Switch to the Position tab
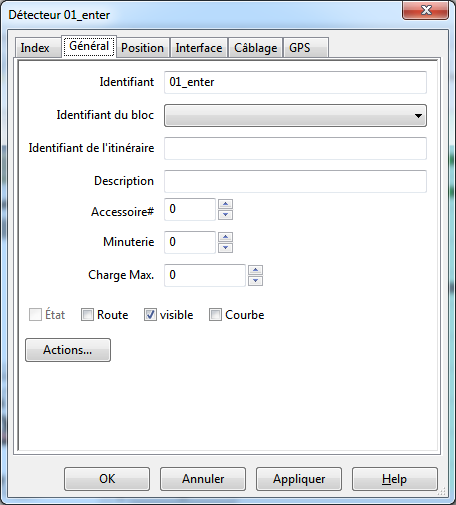This screenshot has width=456, height=505. click(142, 48)
